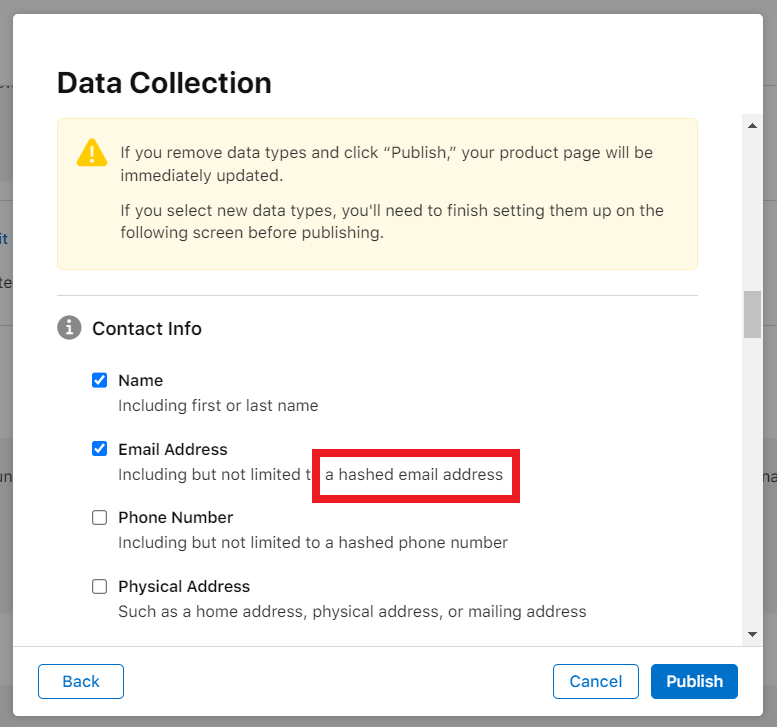777x727 pixels.
Task: Click the scrollbar up arrow
Action: tap(752, 125)
